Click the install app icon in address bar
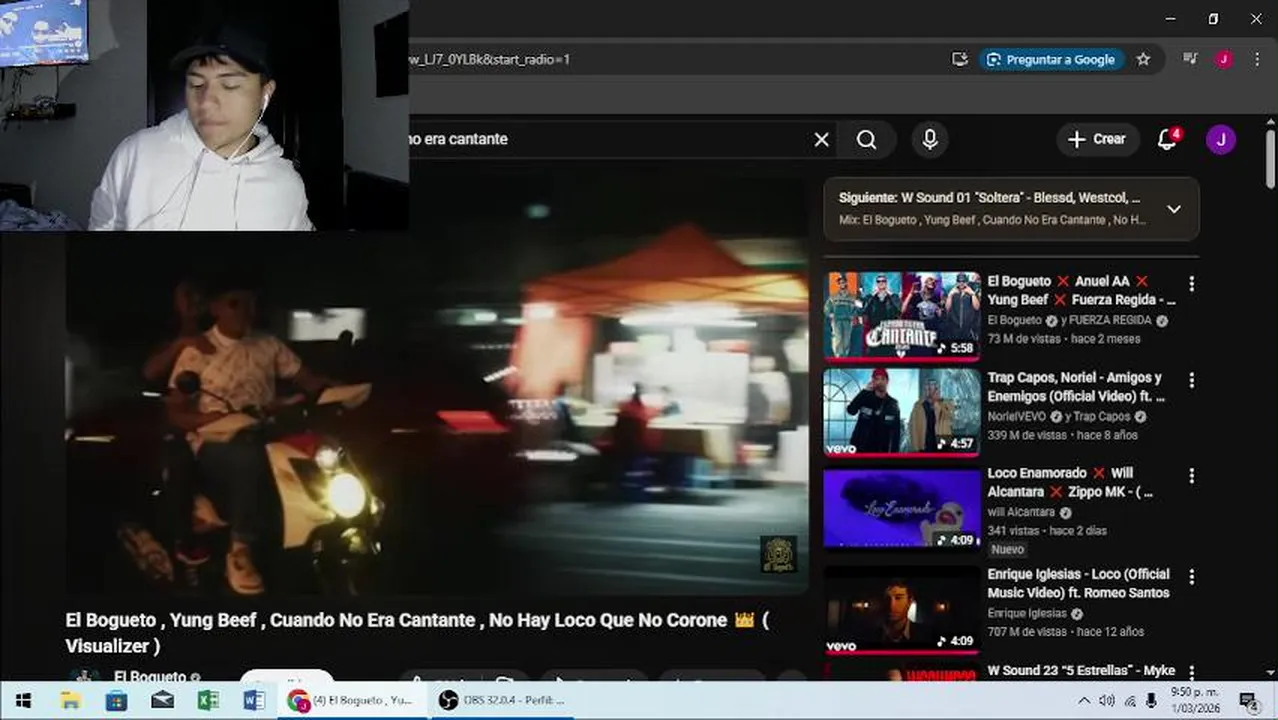 [960, 59]
